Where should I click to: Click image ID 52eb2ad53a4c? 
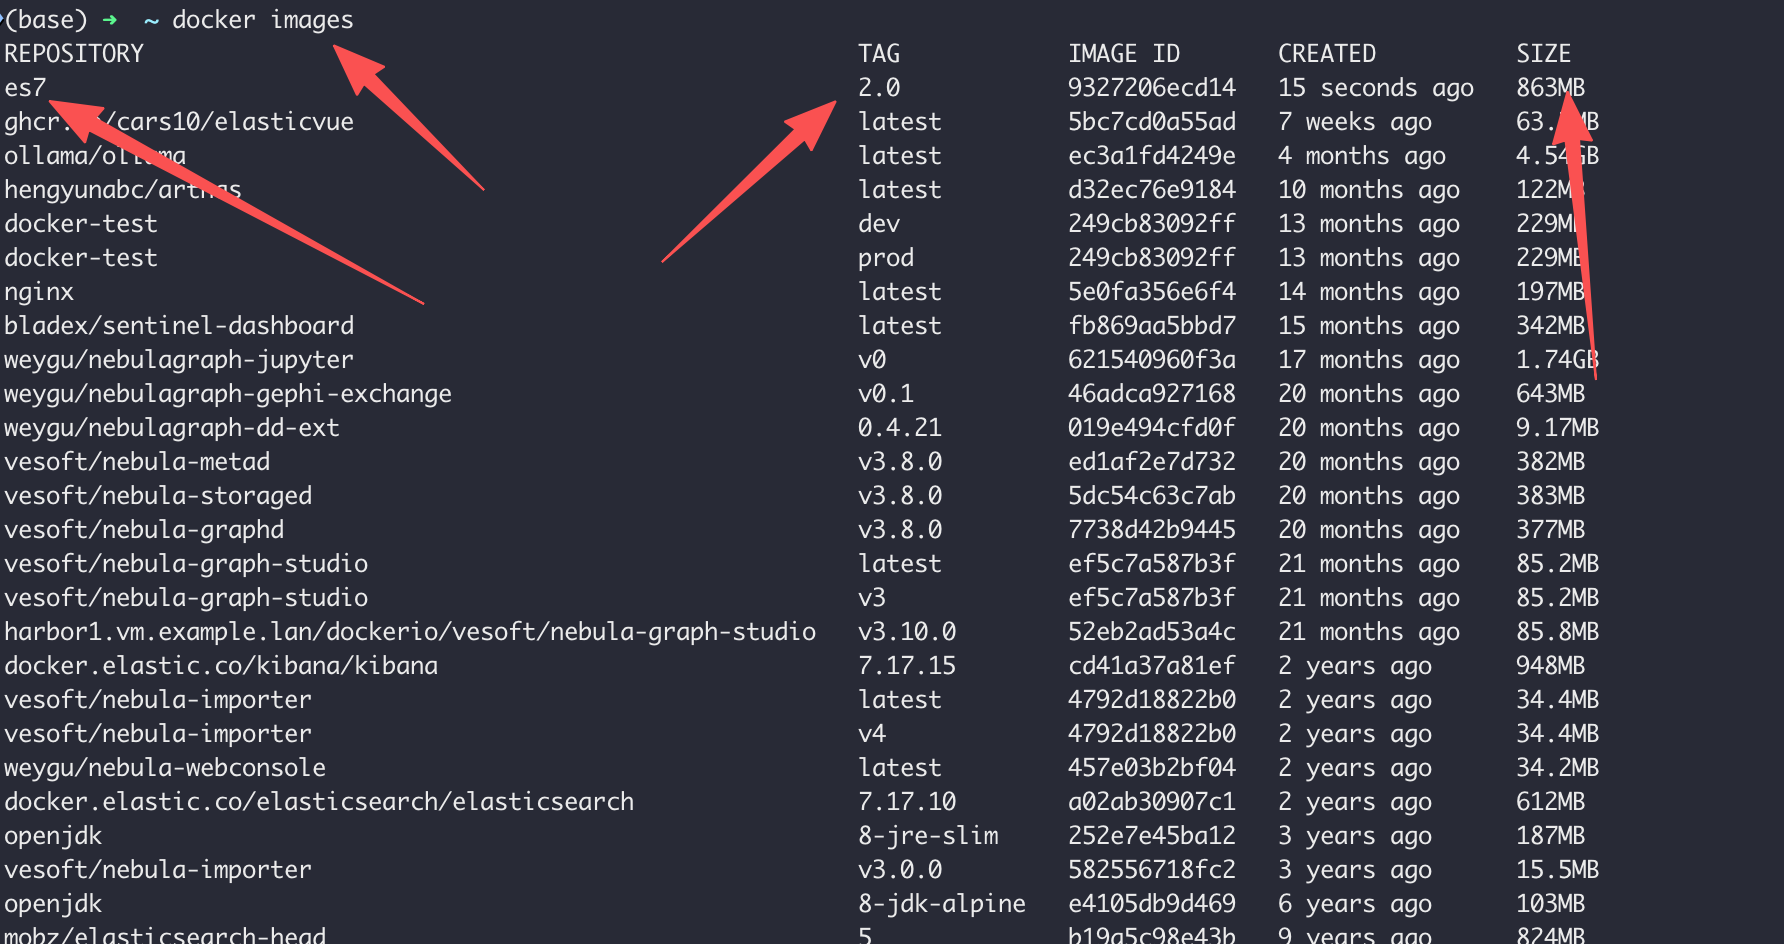click(1152, 632)
